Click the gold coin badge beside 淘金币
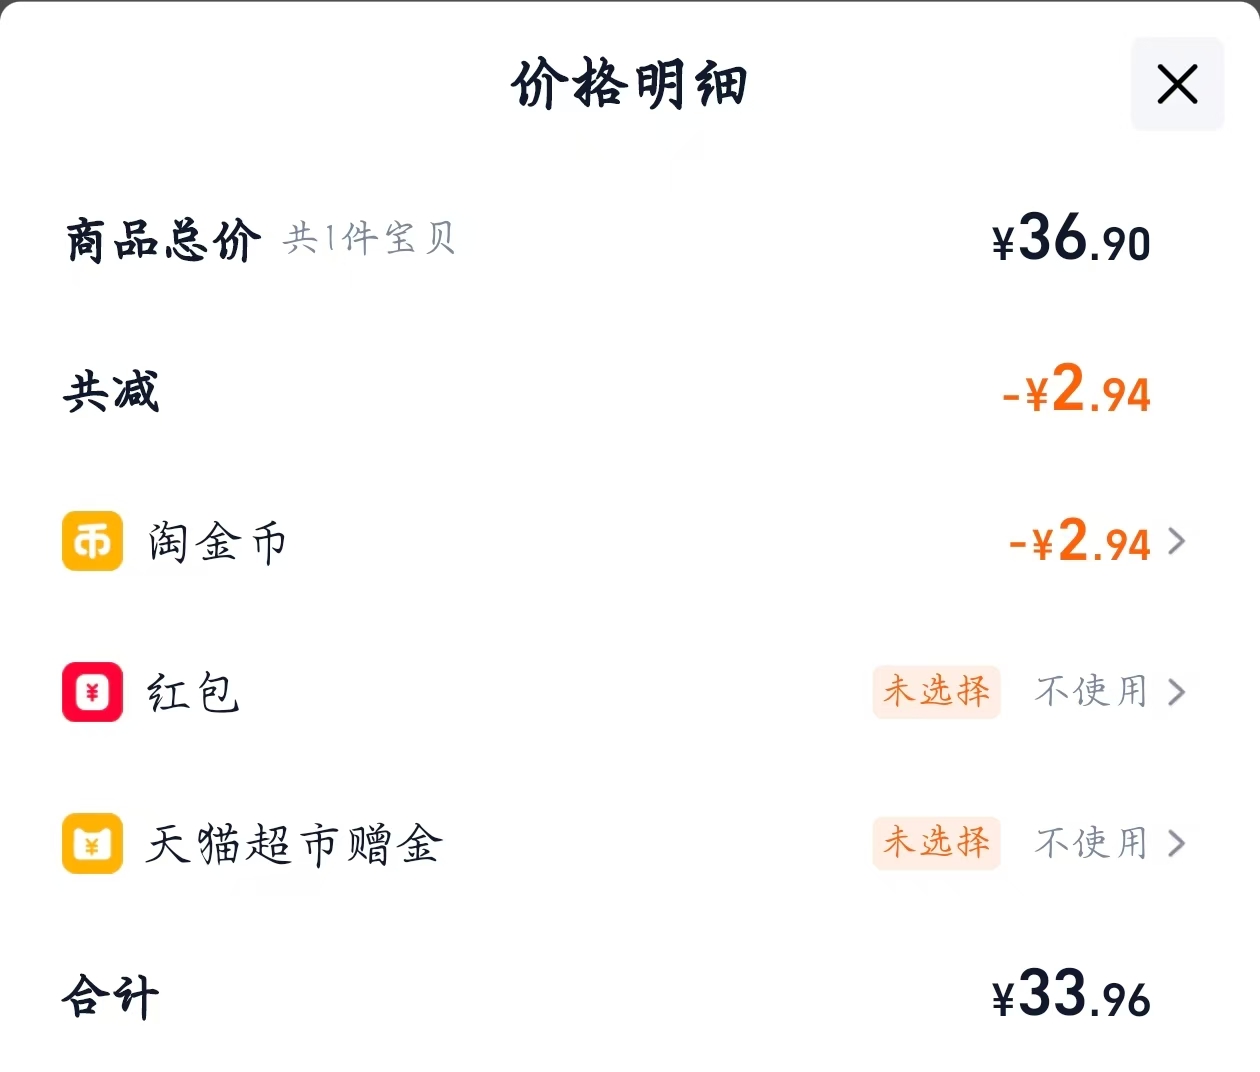The height and width of the screenshot is (1072, 1260). 92,541
